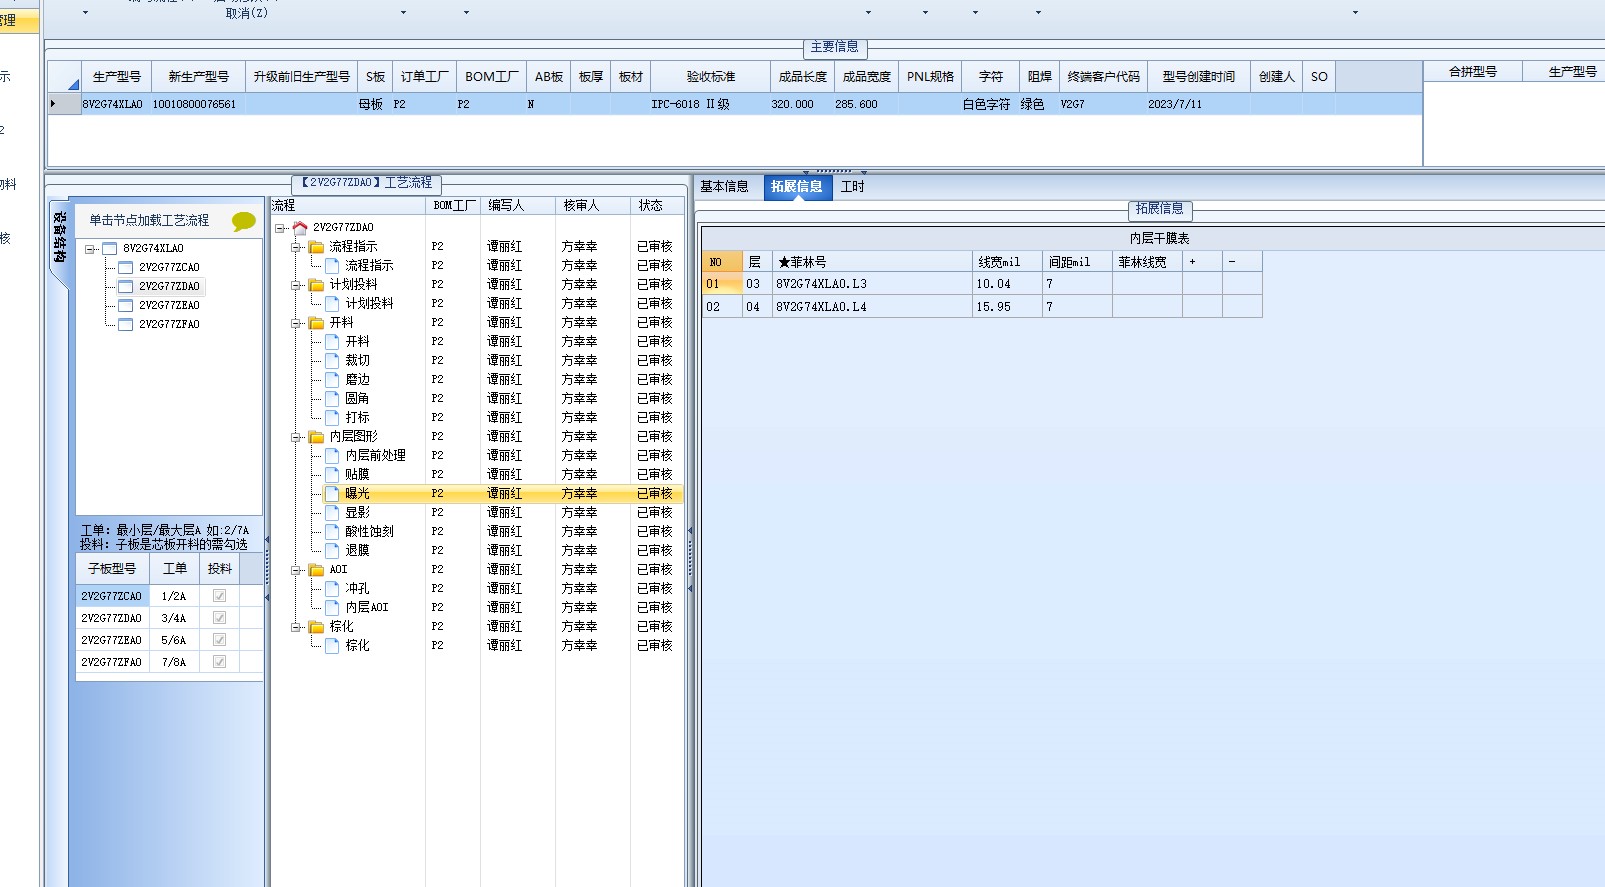Select the 2V2G77ZDA0 structure tree node

[x=169, y=287]
